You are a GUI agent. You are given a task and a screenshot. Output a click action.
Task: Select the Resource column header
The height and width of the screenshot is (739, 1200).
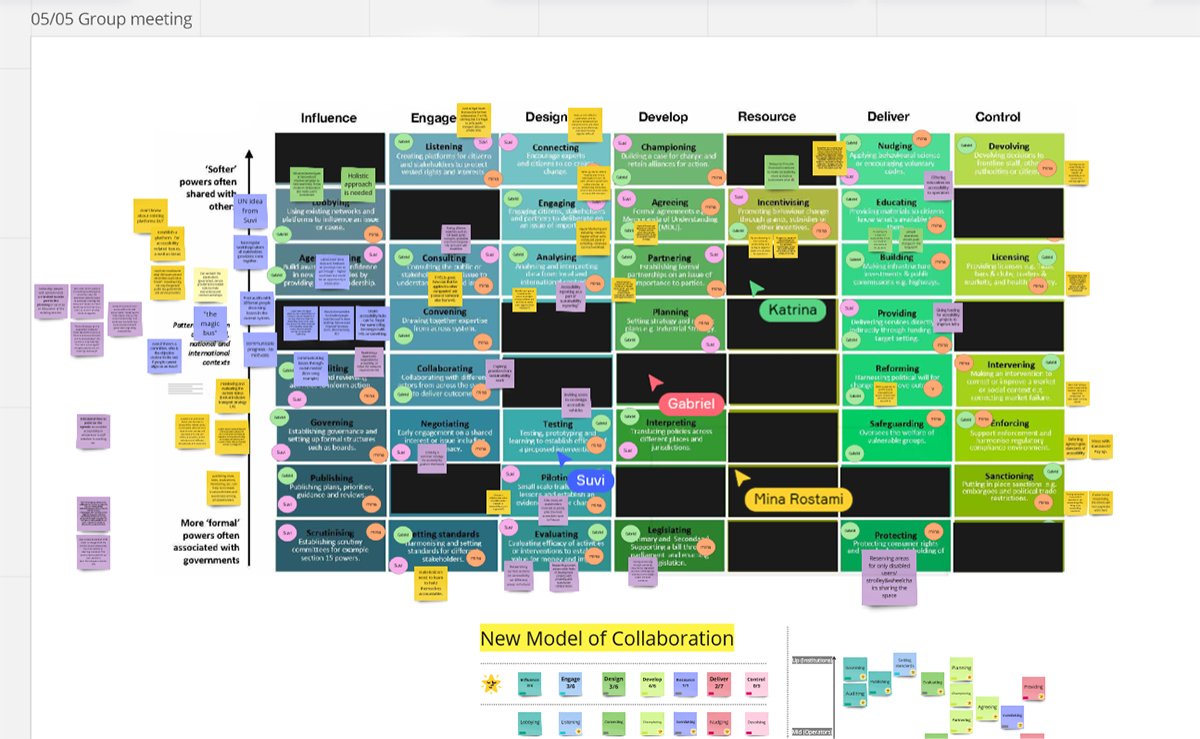(767, 117)
